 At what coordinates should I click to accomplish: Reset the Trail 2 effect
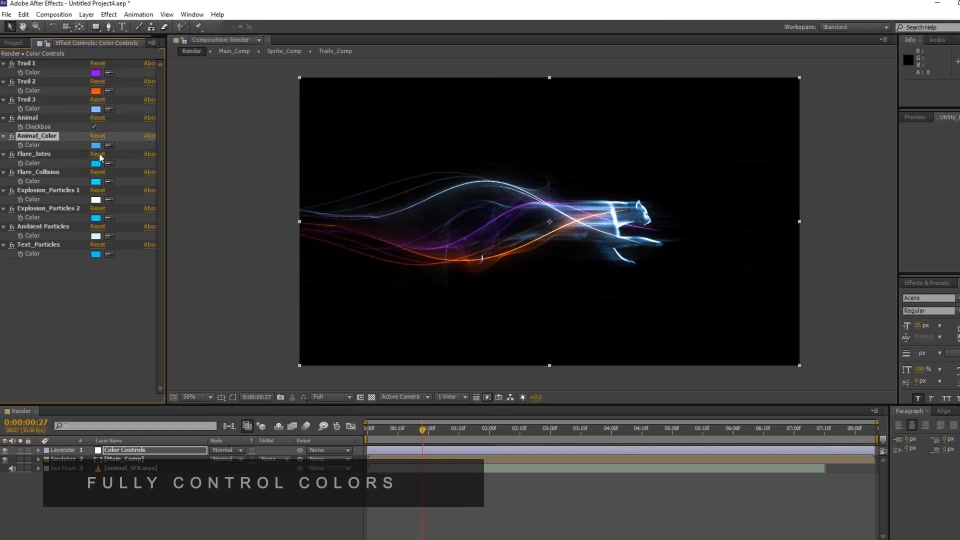pyautogui.click(x=98, y=81)
